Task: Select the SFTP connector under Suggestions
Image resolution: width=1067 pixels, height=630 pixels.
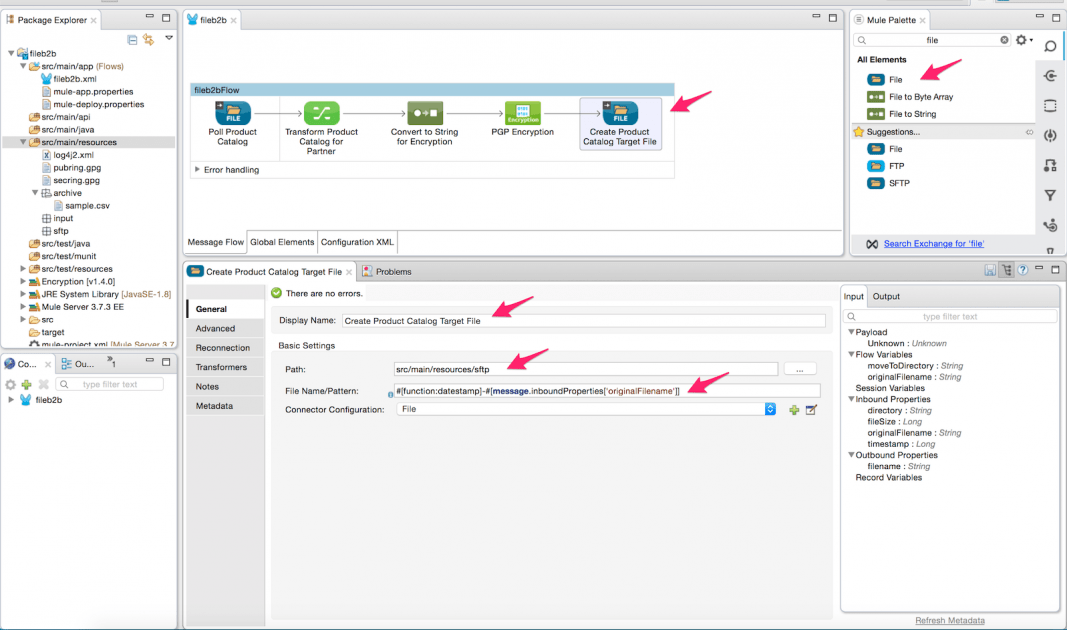Action: tap(891, 184)
